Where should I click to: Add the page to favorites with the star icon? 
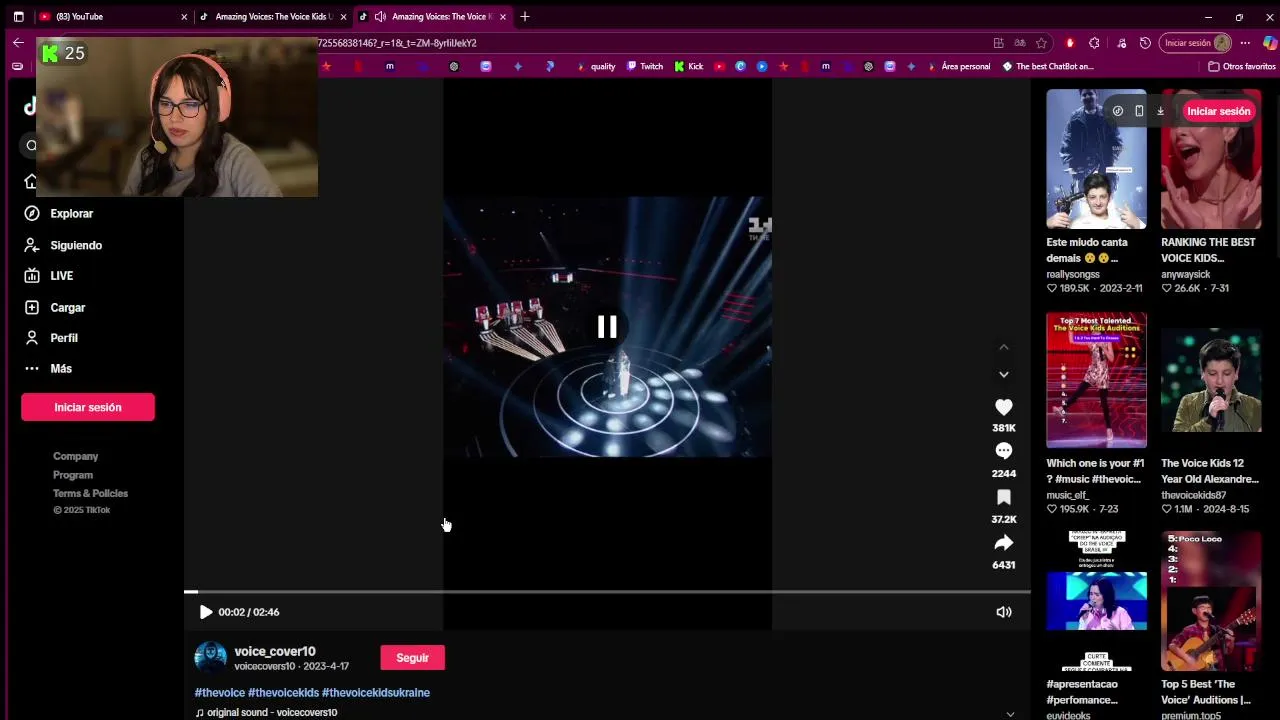click(1041, 43)
